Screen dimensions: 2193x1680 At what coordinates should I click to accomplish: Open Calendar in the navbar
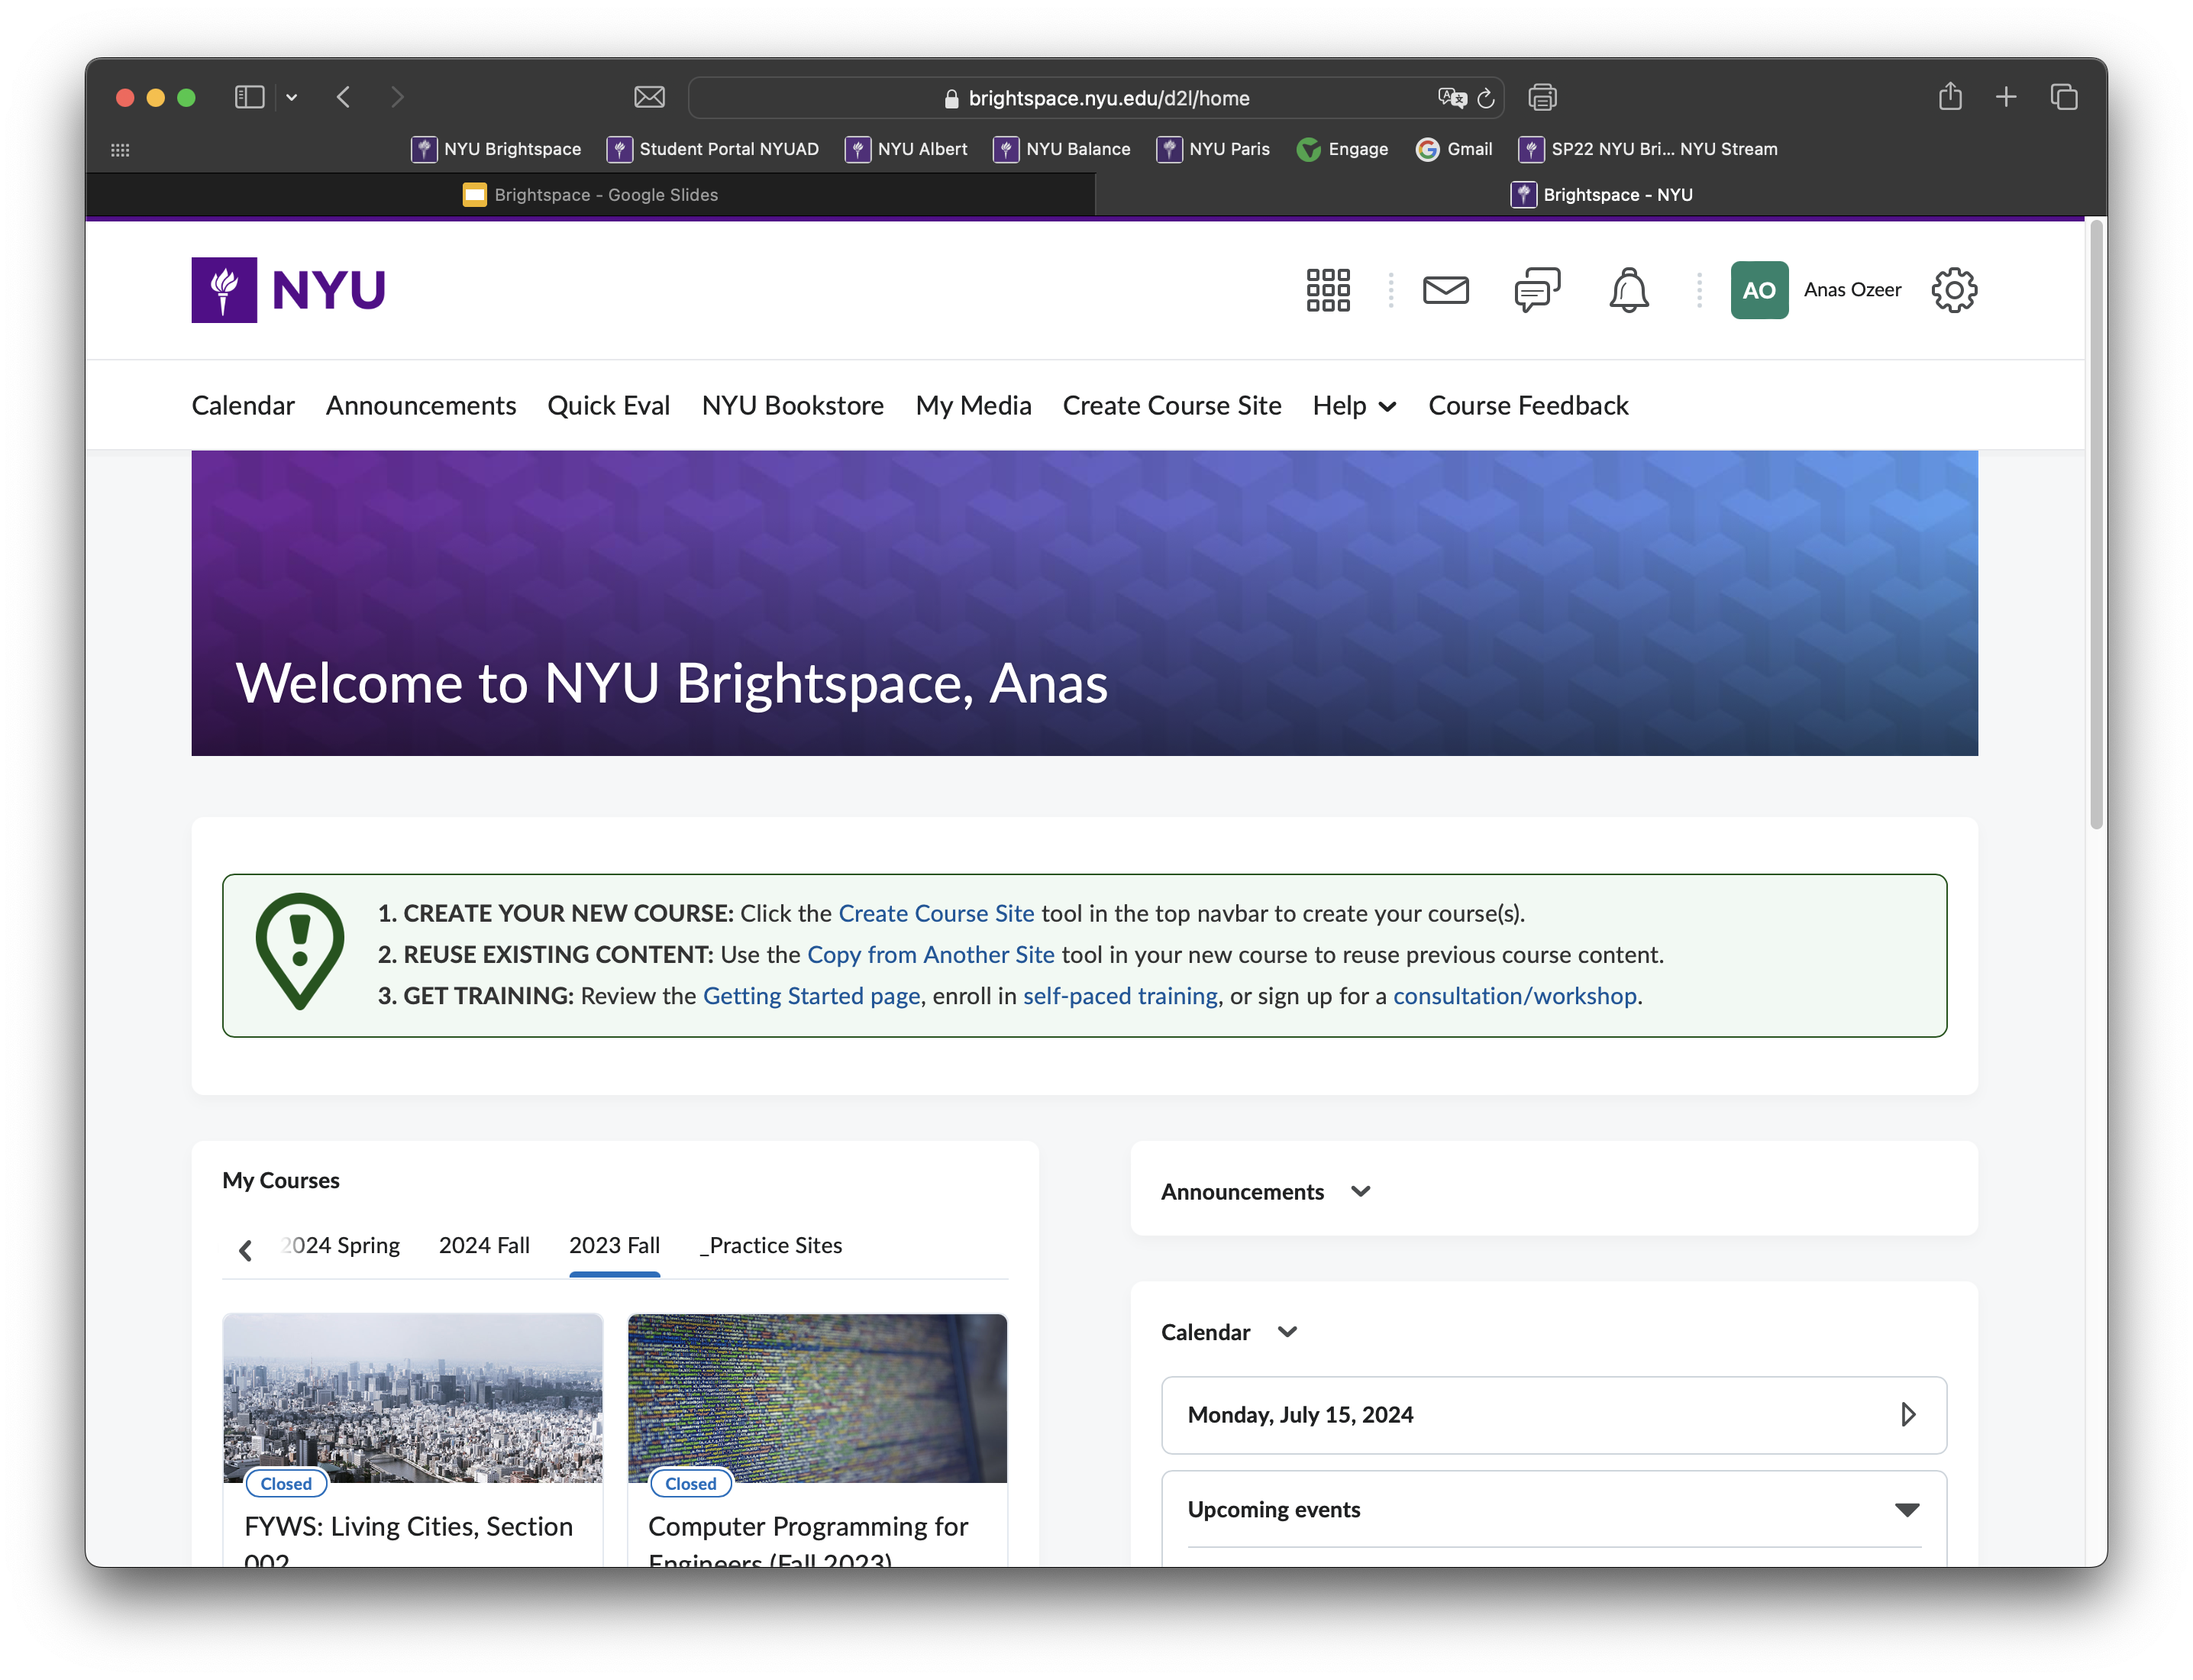click(x=243, y=406)
